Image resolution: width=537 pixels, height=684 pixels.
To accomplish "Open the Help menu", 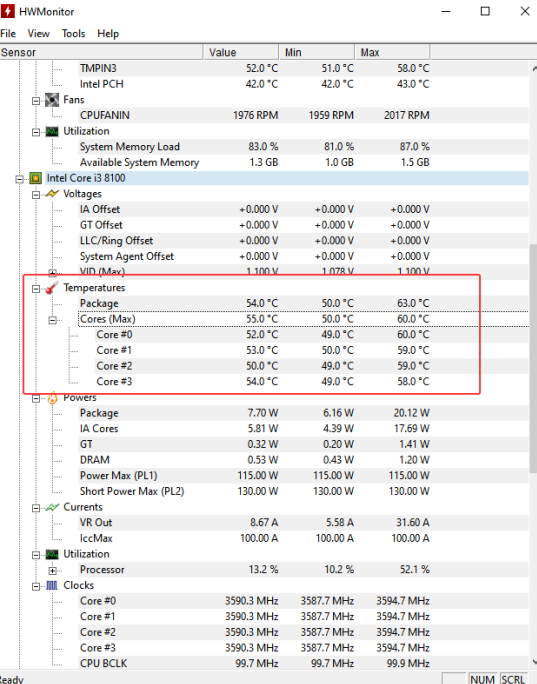I will click(108, 34).
